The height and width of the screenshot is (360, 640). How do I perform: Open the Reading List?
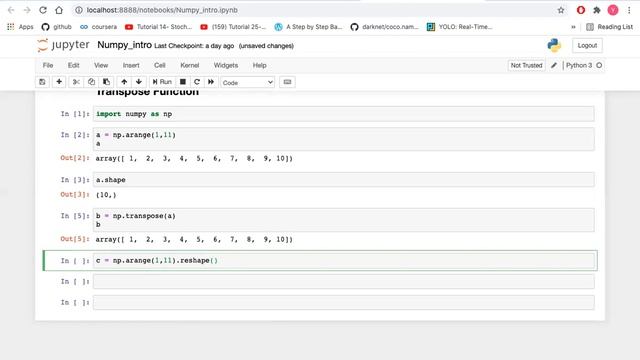coord(609,27)
